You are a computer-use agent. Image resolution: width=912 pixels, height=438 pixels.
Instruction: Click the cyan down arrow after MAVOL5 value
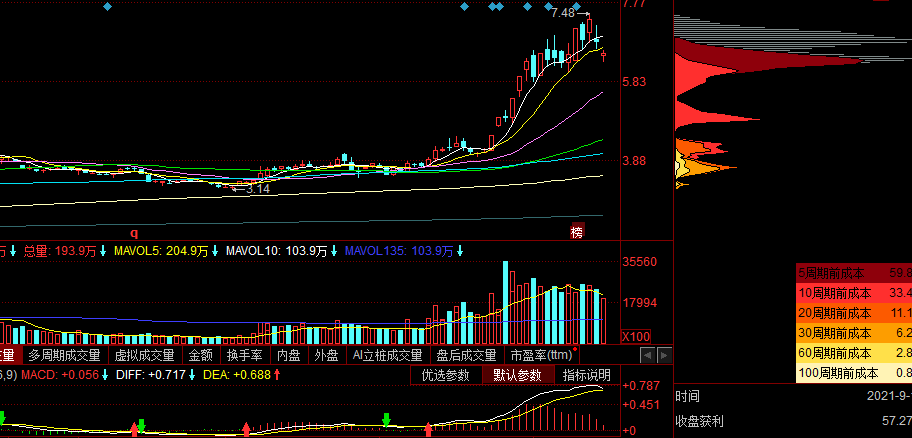click(215, 251)
